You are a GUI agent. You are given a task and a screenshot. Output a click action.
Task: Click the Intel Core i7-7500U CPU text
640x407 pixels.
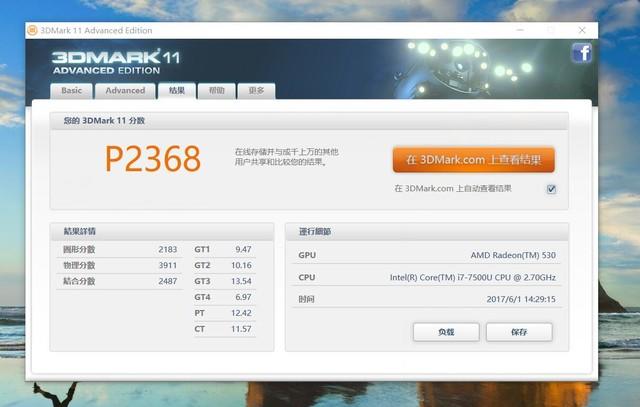473,278
